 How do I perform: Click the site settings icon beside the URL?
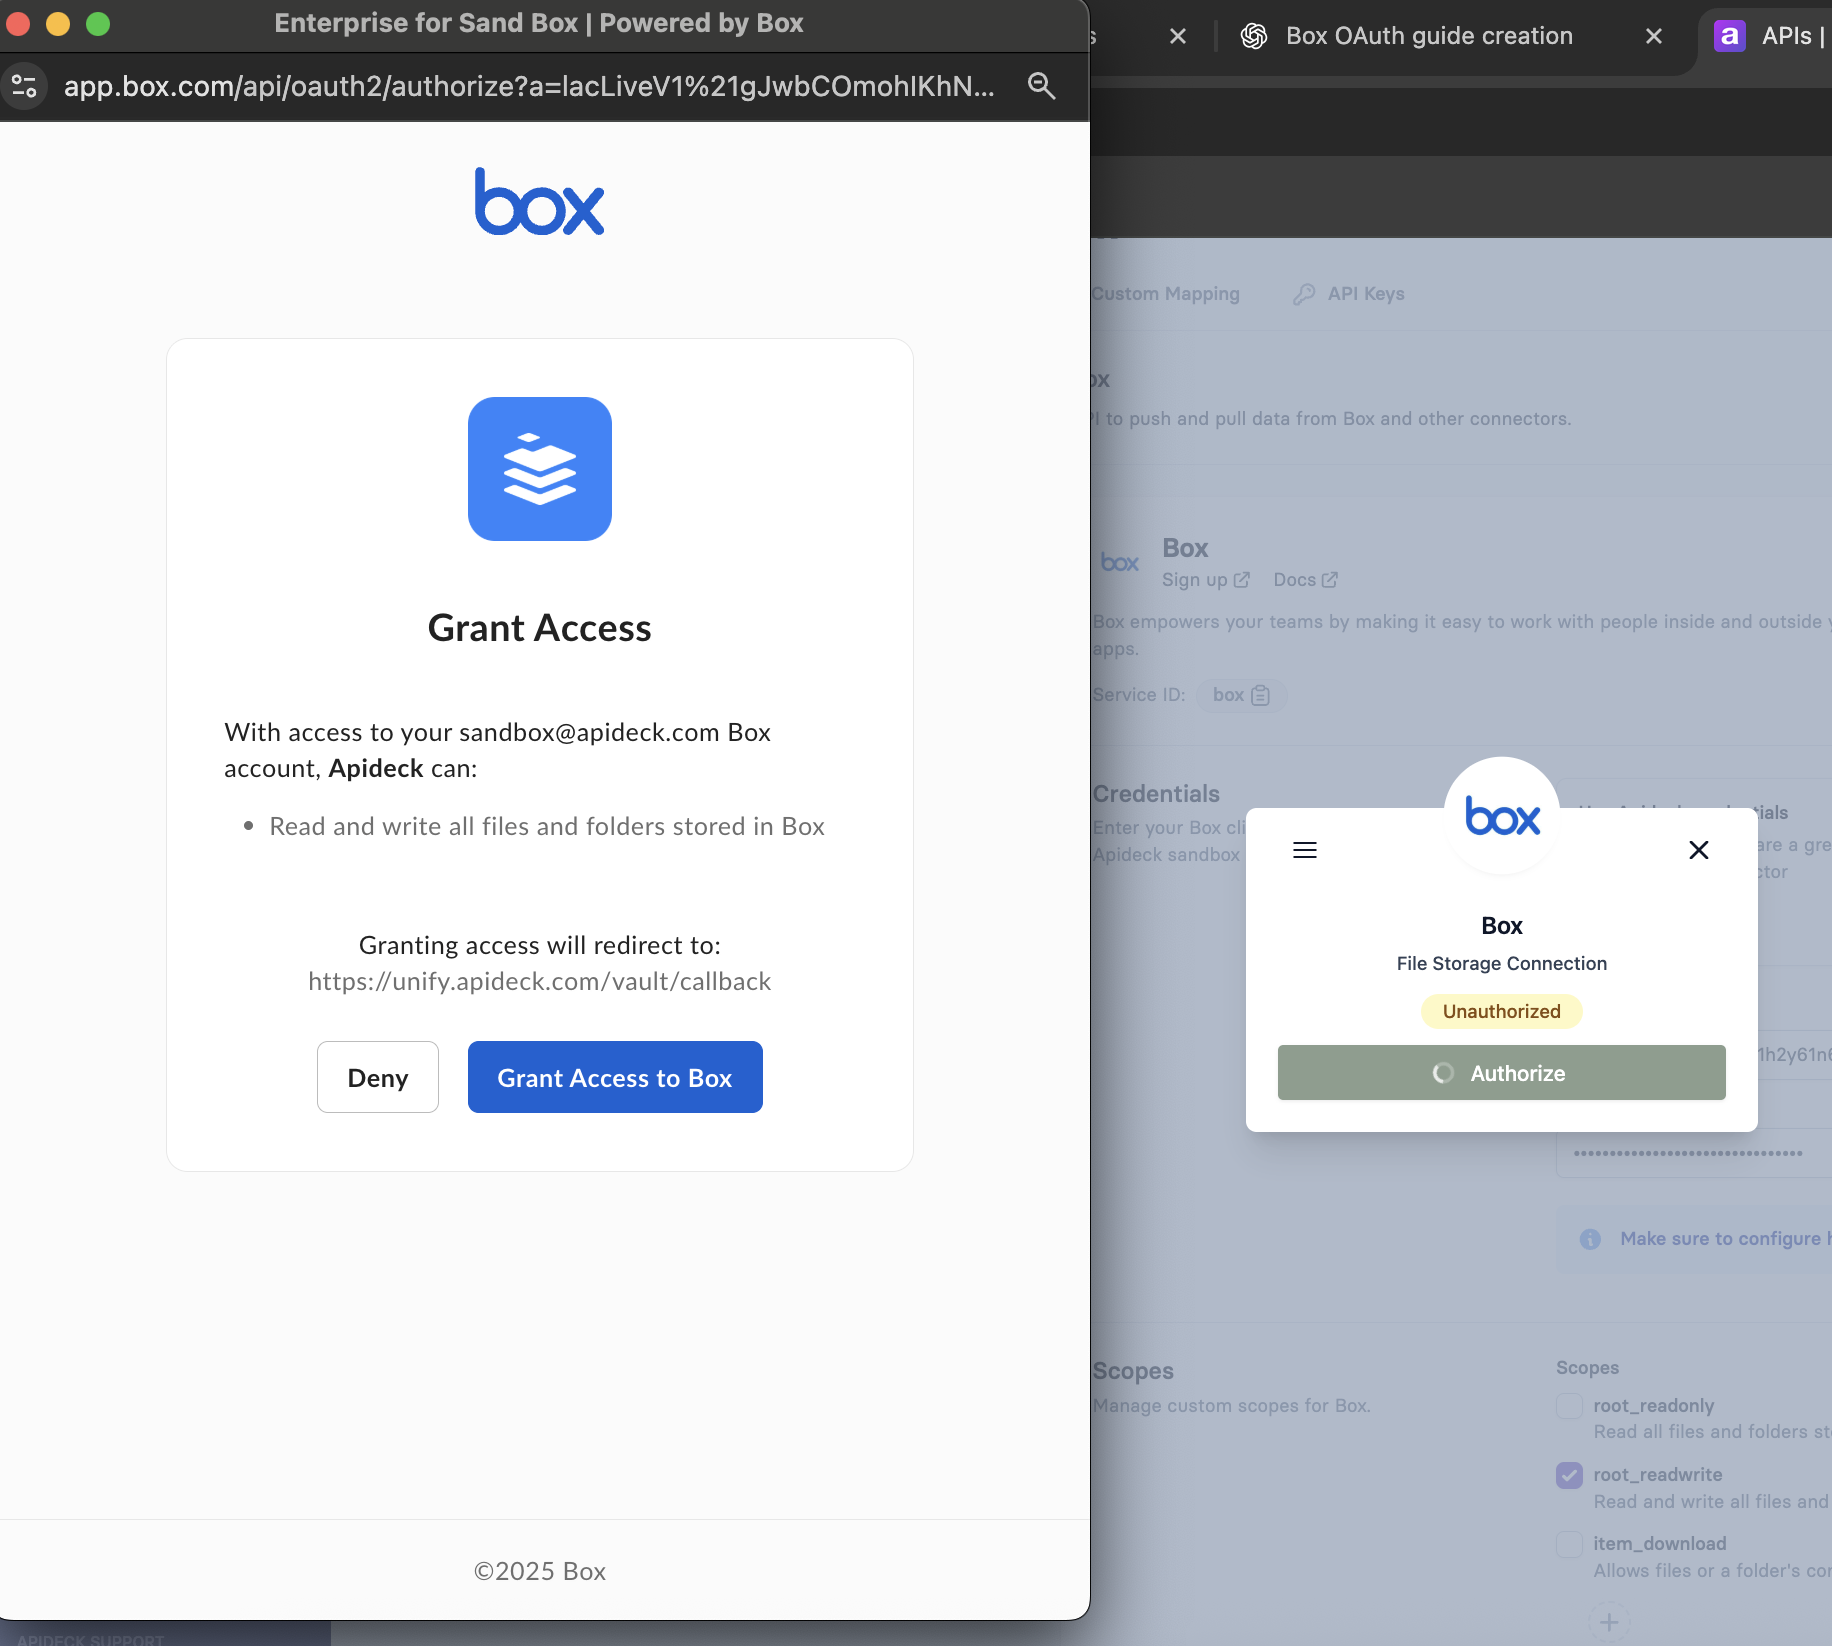[25, 86]
